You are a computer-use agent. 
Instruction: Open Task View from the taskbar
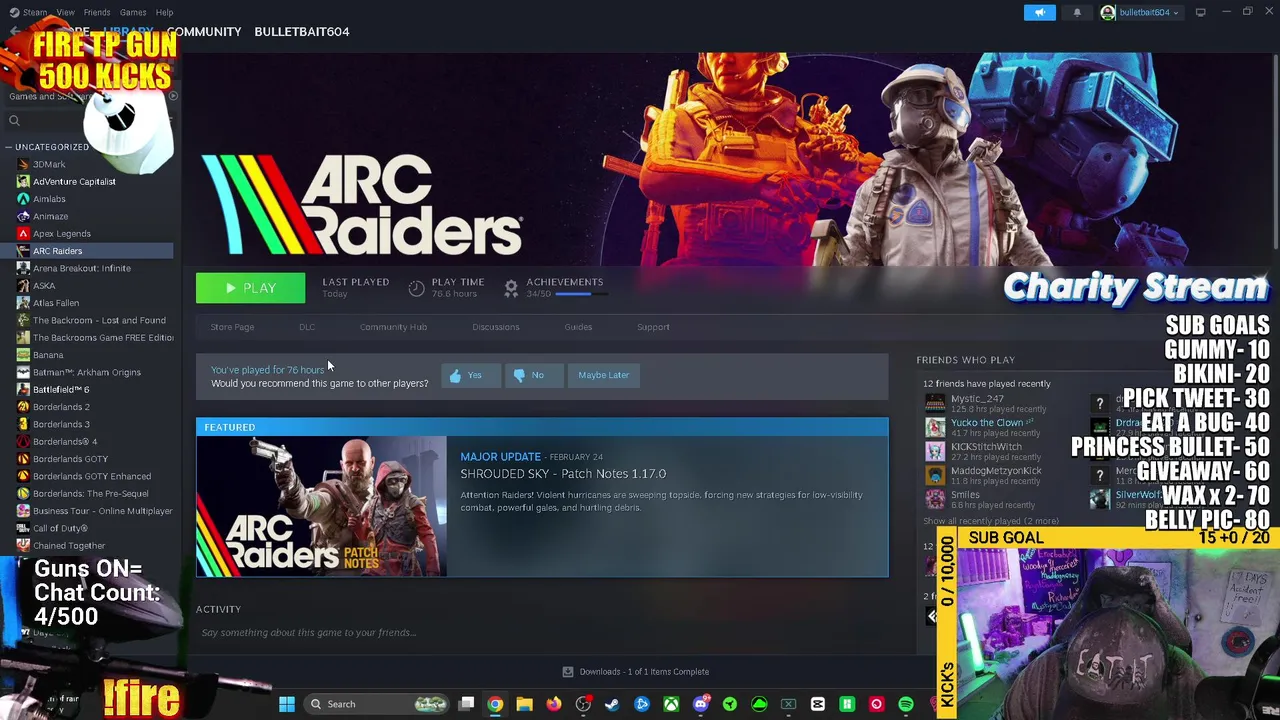click(466, 704)
